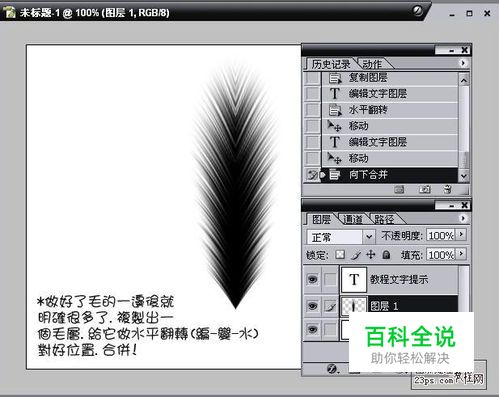The width and height of the screenshot is (499, 397).
Task: Click the black feather on the canvas
Action: (236, 187)
